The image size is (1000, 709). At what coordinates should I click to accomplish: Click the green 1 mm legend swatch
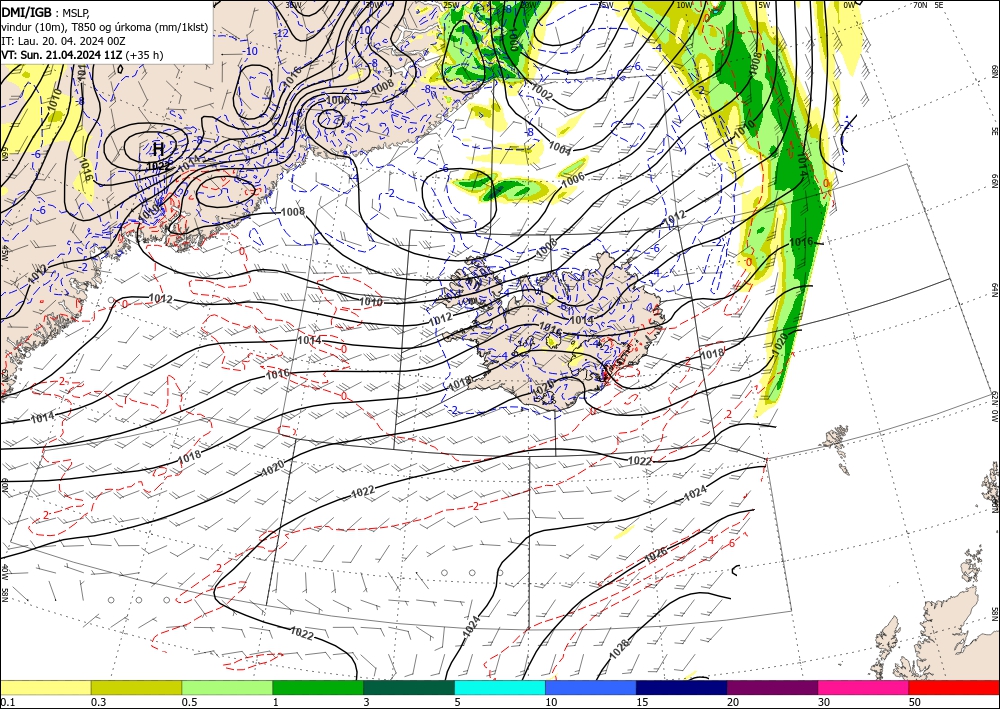318,687
